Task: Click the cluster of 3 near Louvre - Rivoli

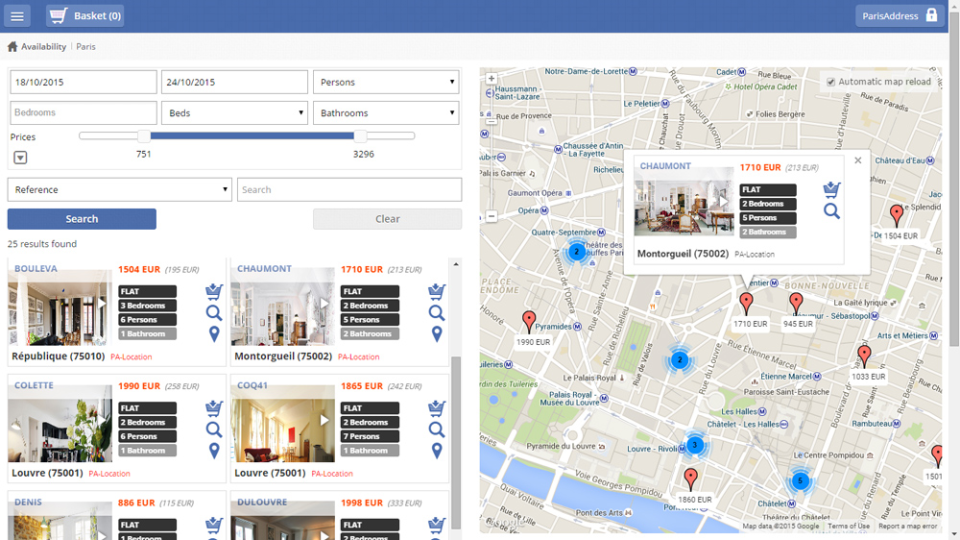Action: (695, 445)
